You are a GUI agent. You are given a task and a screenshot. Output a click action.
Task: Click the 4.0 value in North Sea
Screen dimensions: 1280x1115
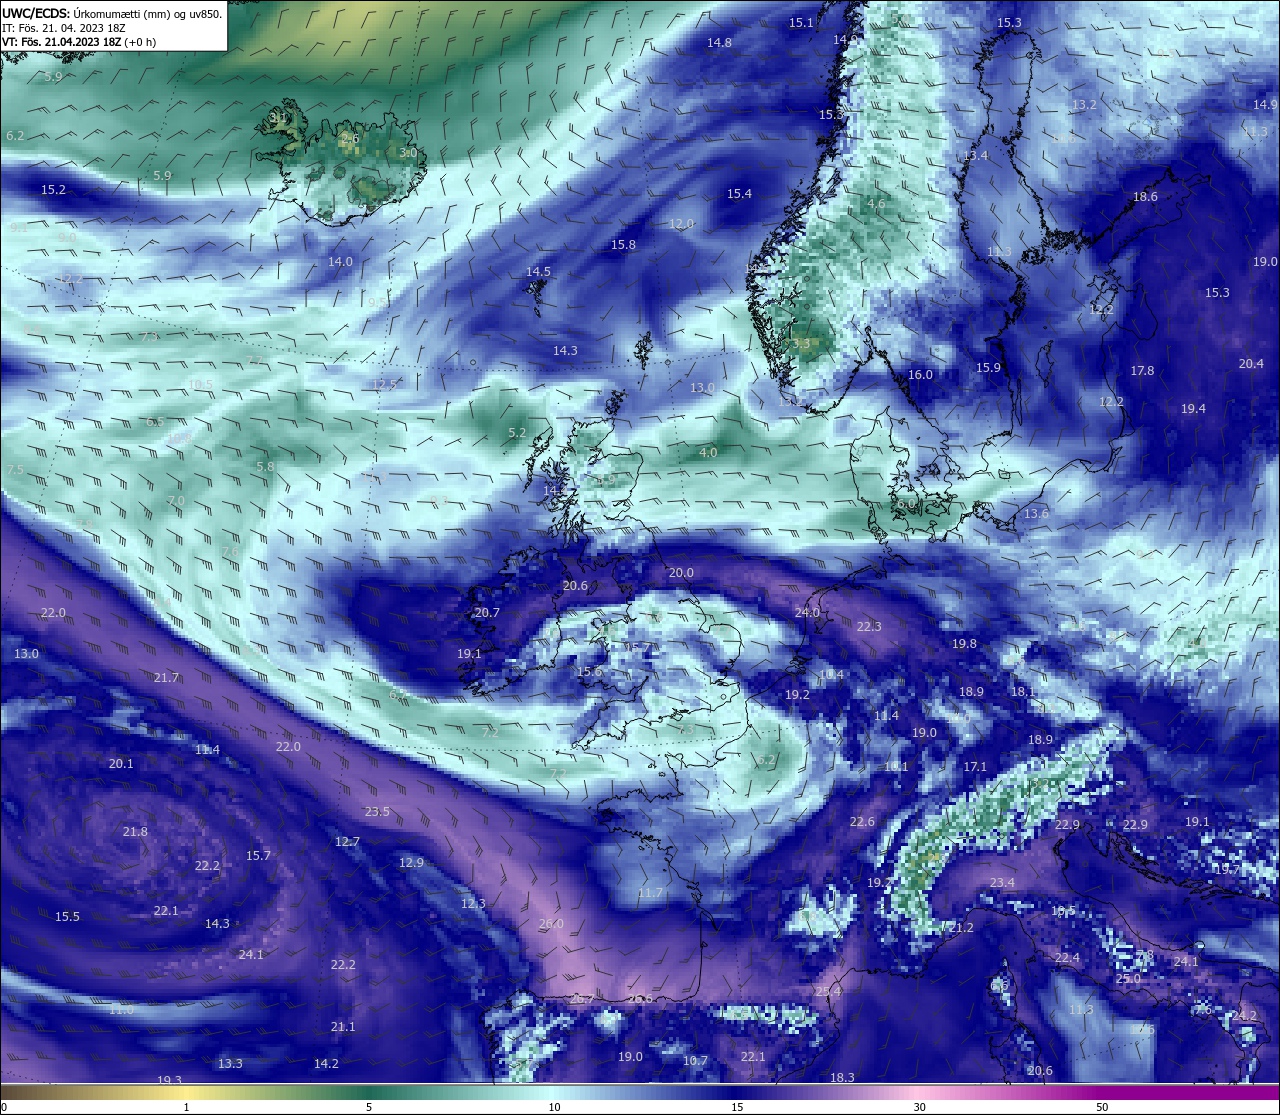(708, 453)
